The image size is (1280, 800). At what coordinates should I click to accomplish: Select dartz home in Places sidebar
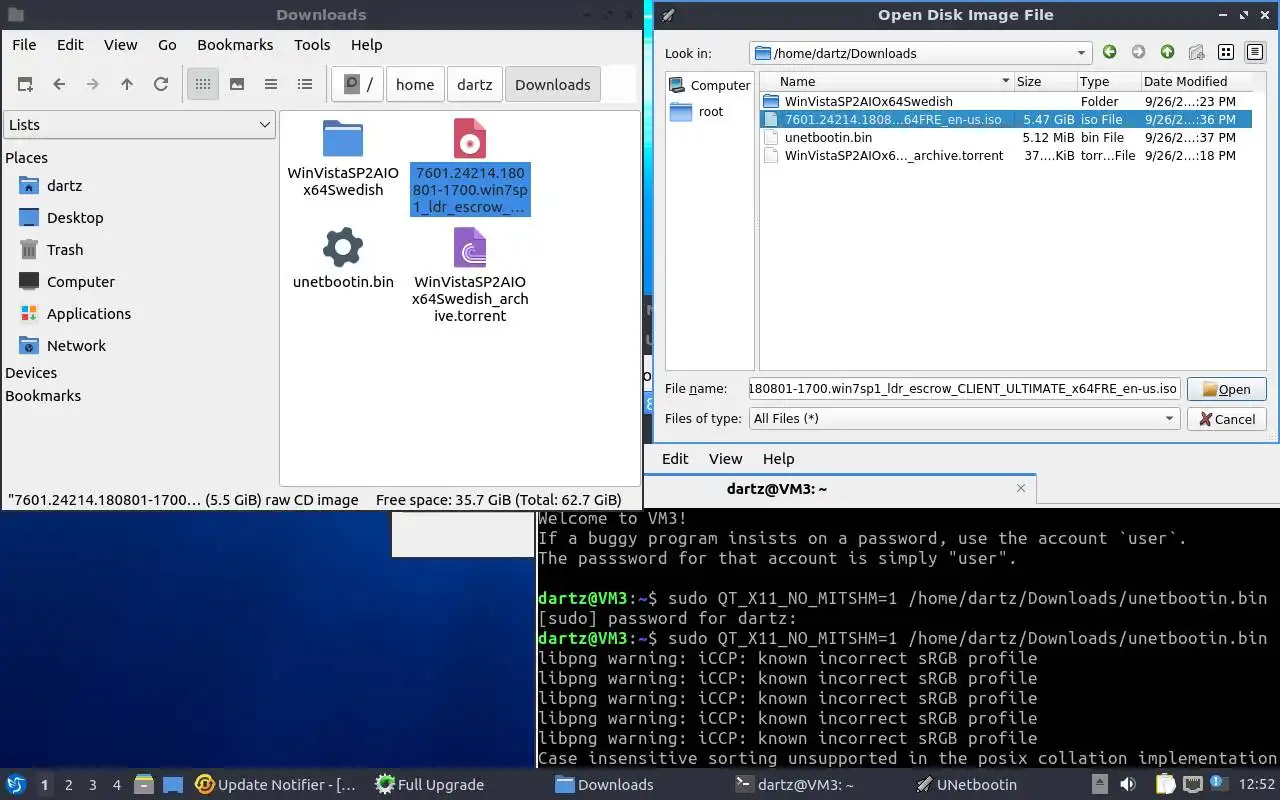click(64, 186)
